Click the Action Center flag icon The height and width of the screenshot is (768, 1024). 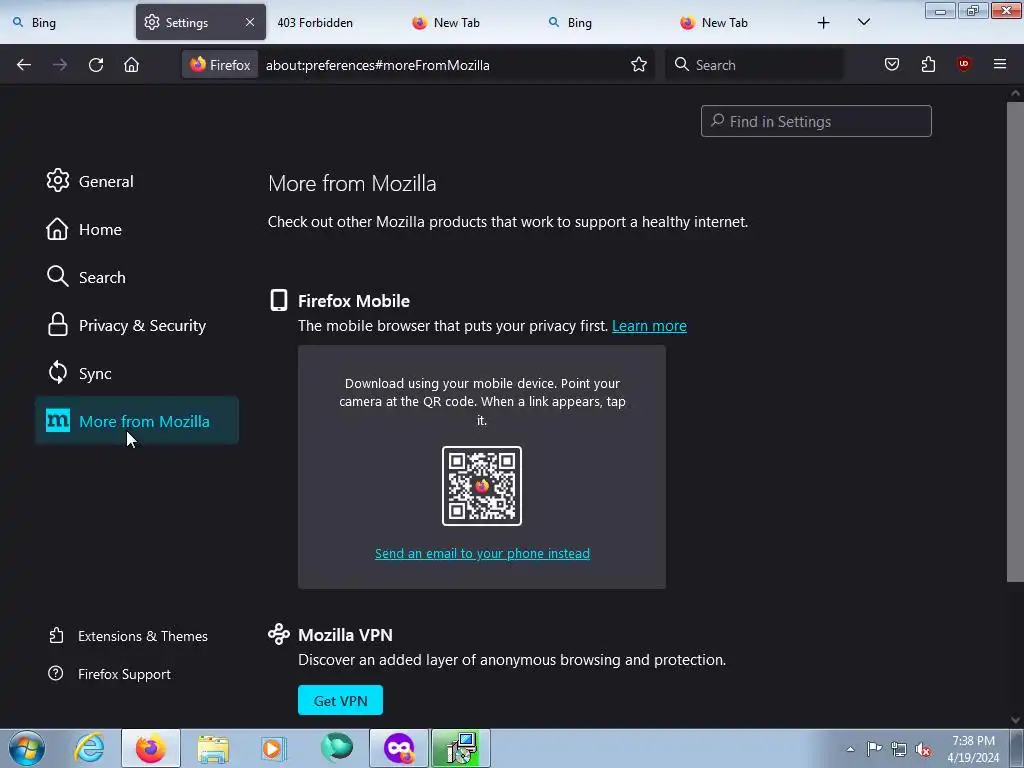(874, 749)
